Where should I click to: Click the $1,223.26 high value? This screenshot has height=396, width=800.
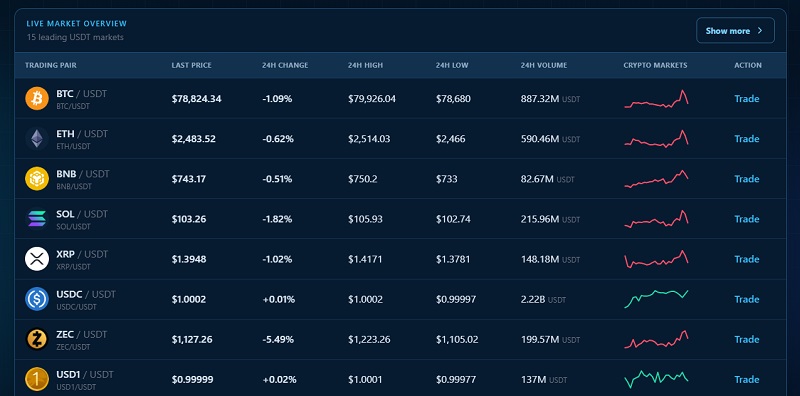click(x=369, y=339)
